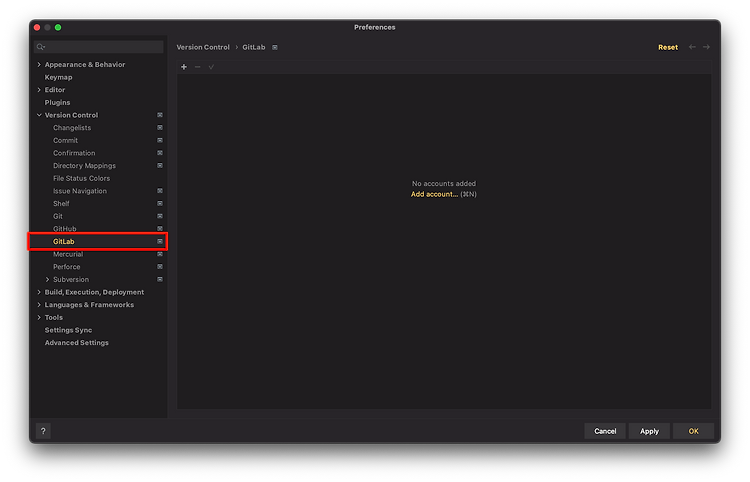Click the Reset link
The height and width of the screenshot is (482, 750).
tap(668, 47)
